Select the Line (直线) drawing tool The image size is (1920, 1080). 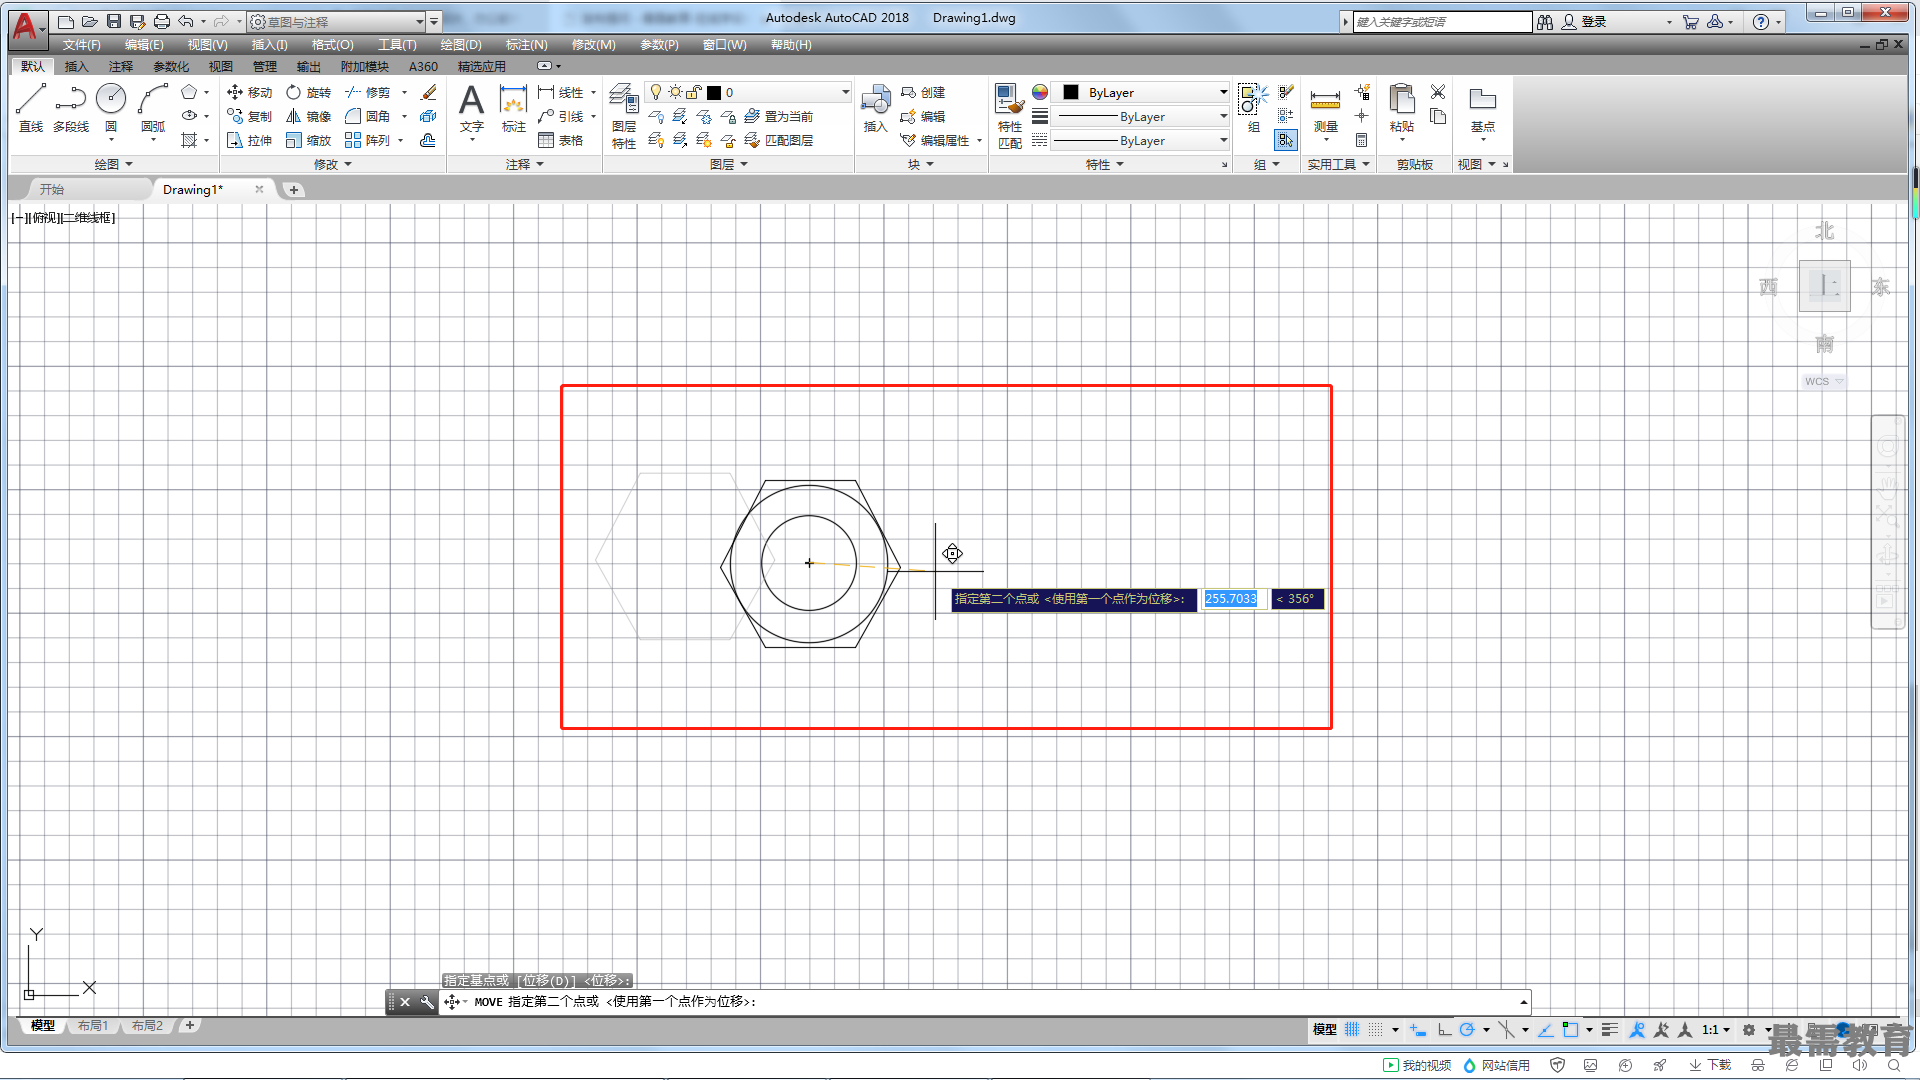pos(30,108)
